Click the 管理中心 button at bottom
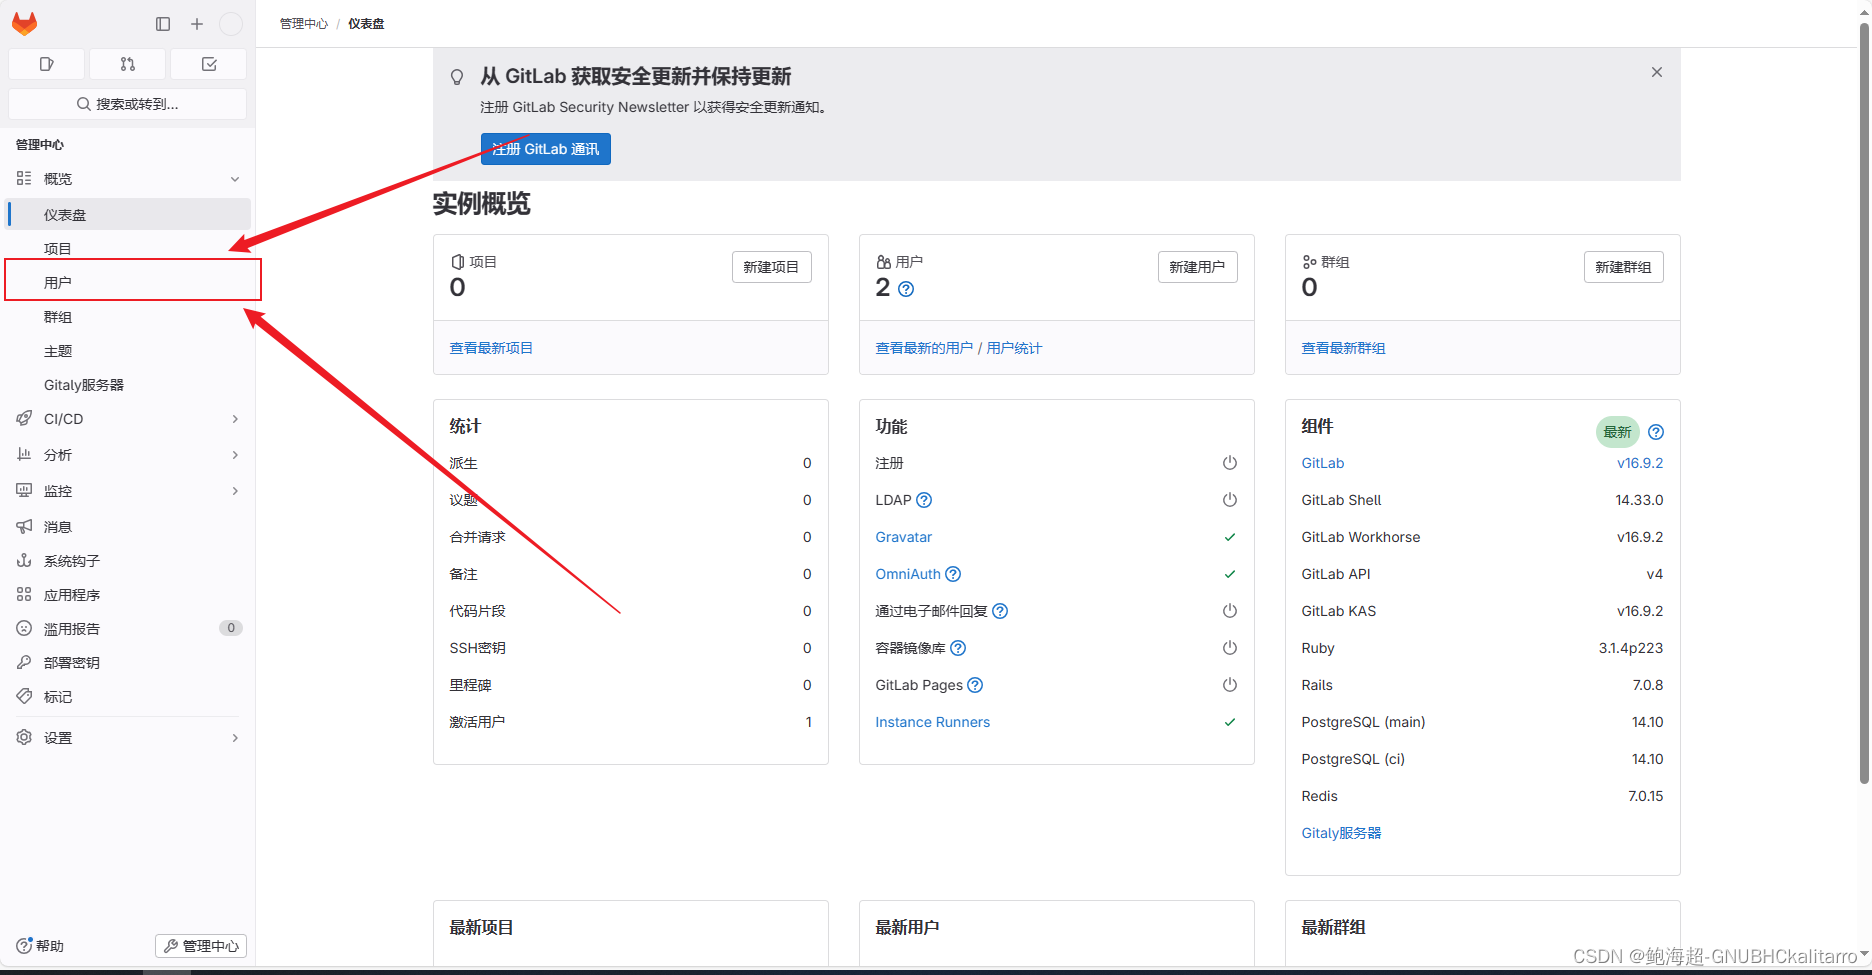 [201, 946]
